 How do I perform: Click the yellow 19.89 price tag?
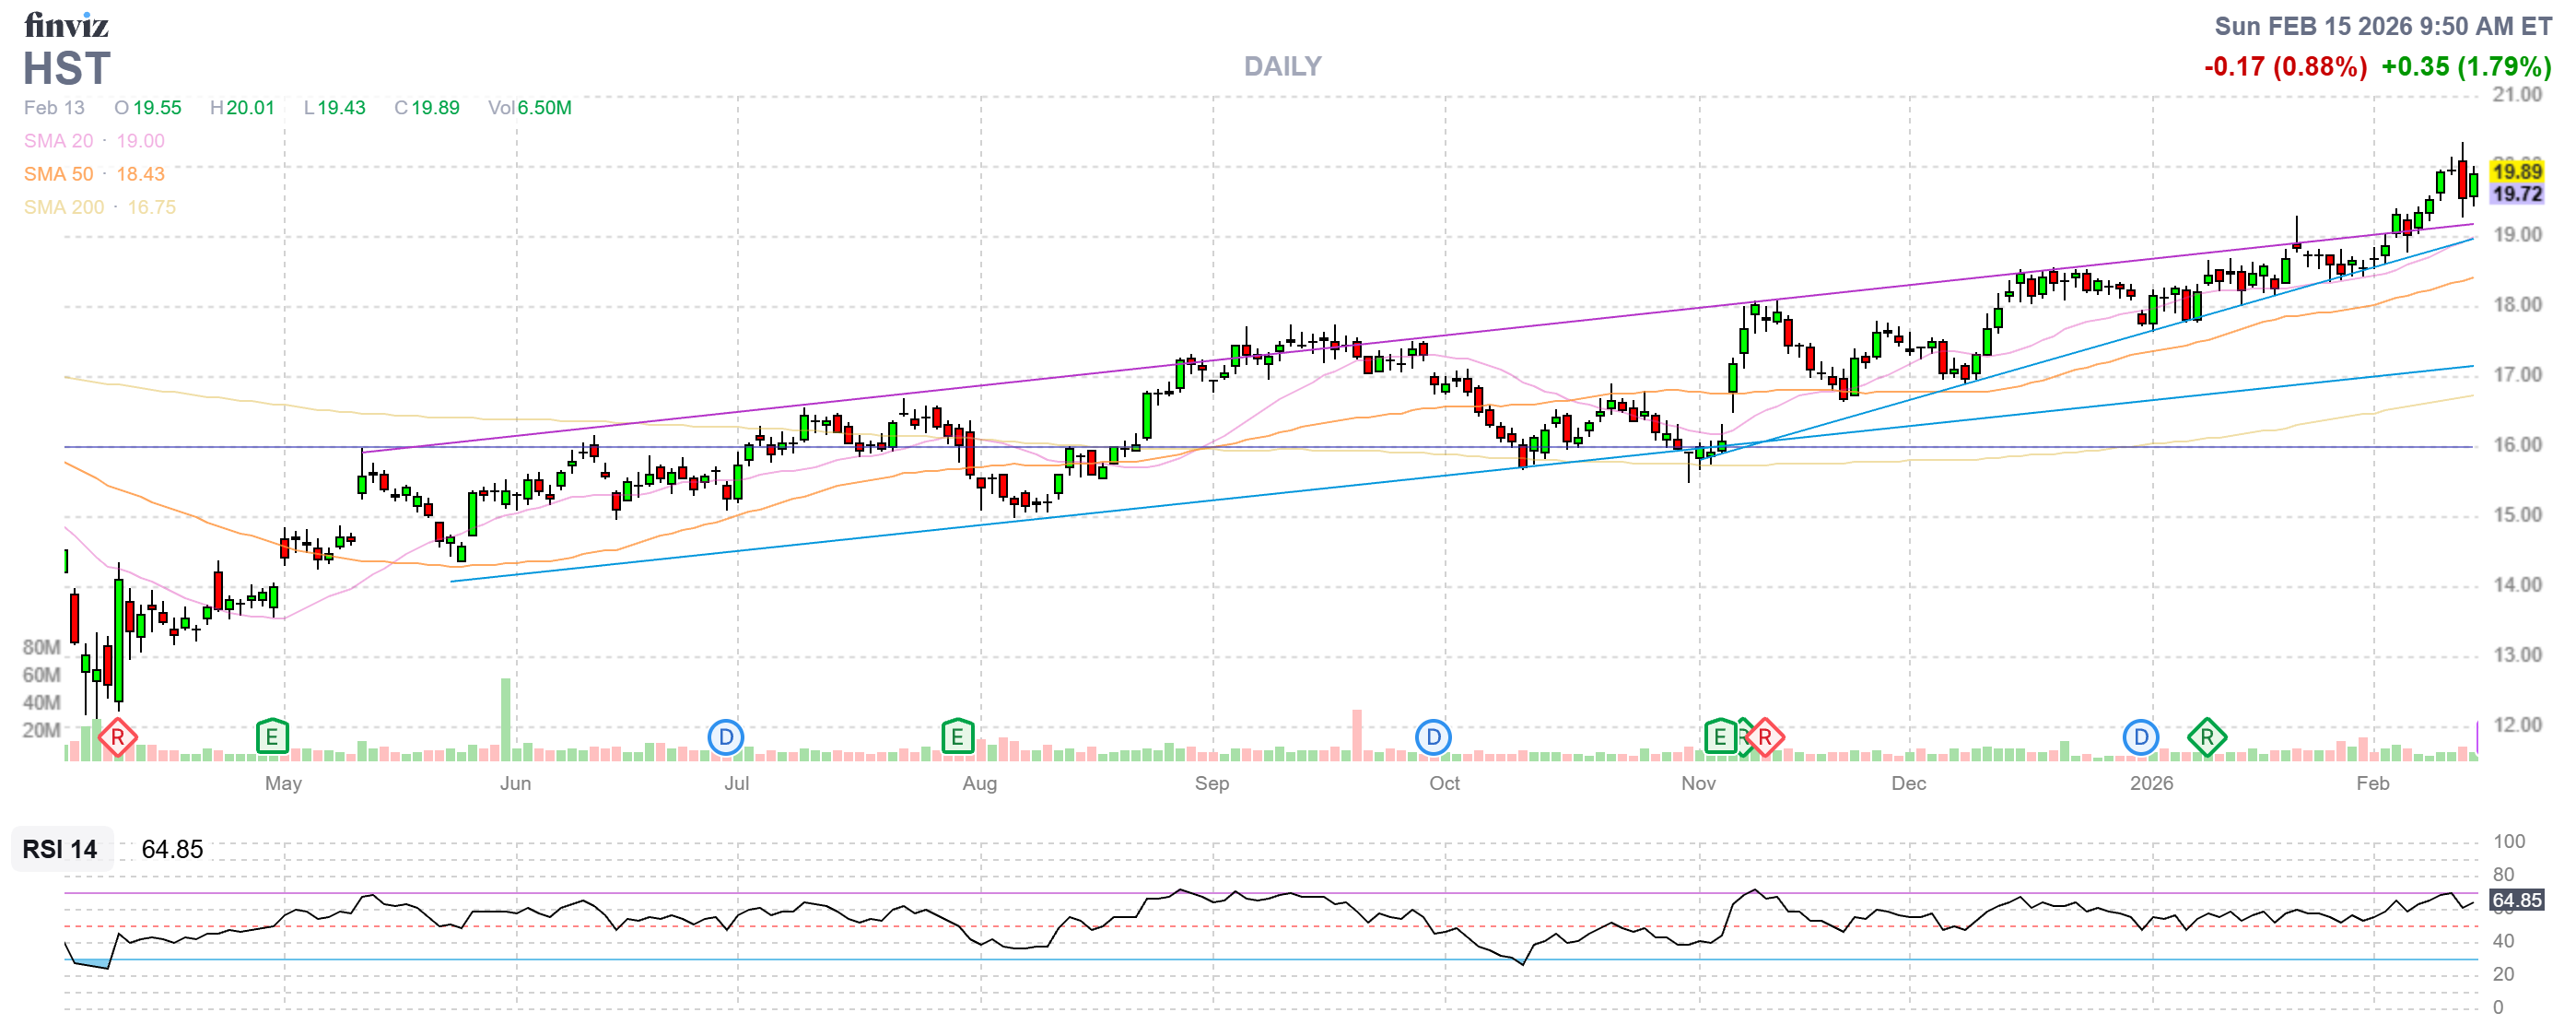click(x=2516, y=172)
